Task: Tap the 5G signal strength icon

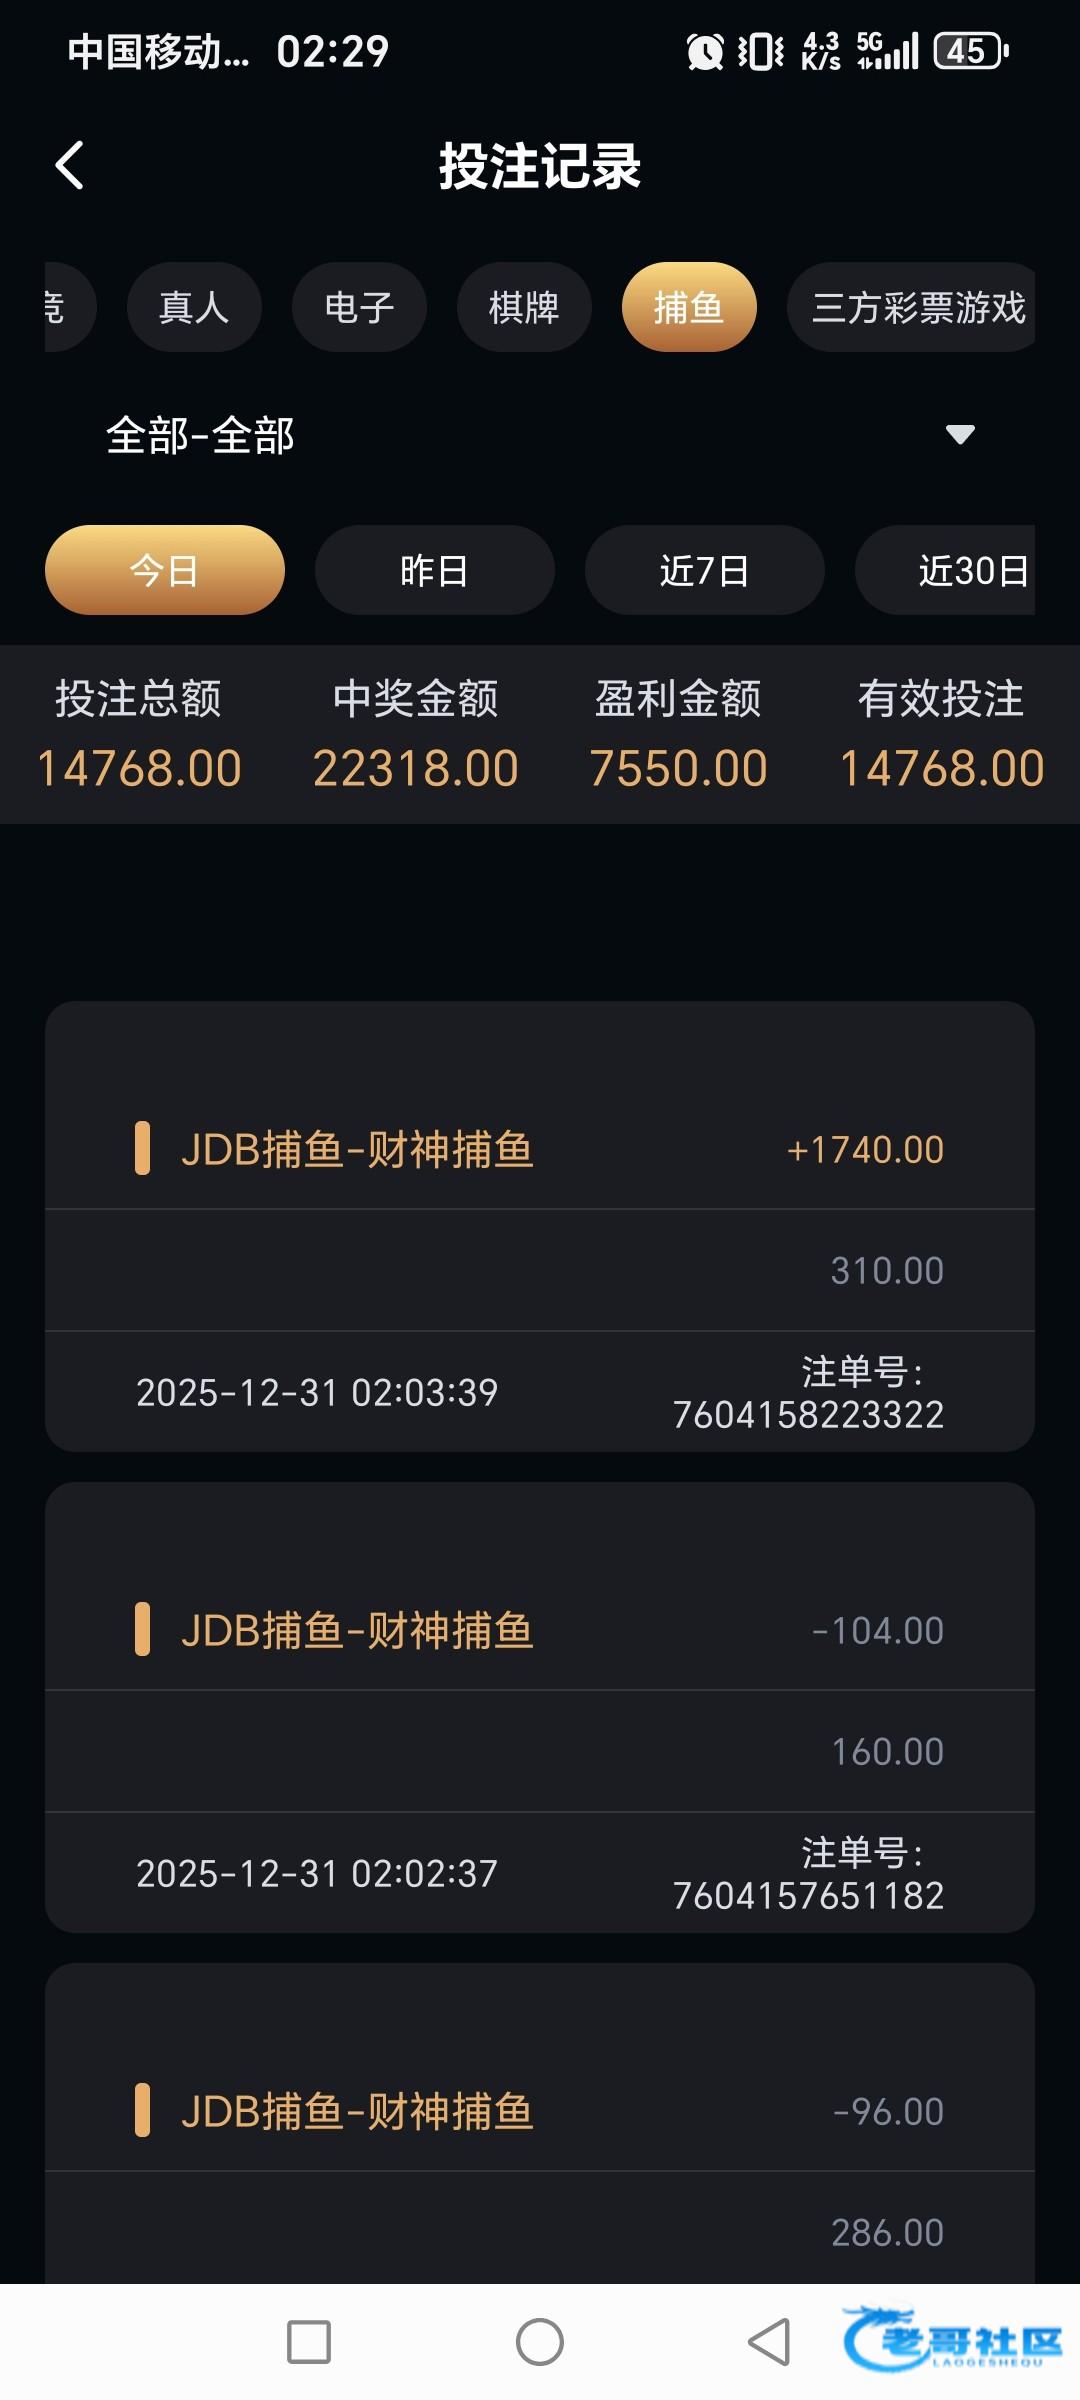Action: pos(887,51)
